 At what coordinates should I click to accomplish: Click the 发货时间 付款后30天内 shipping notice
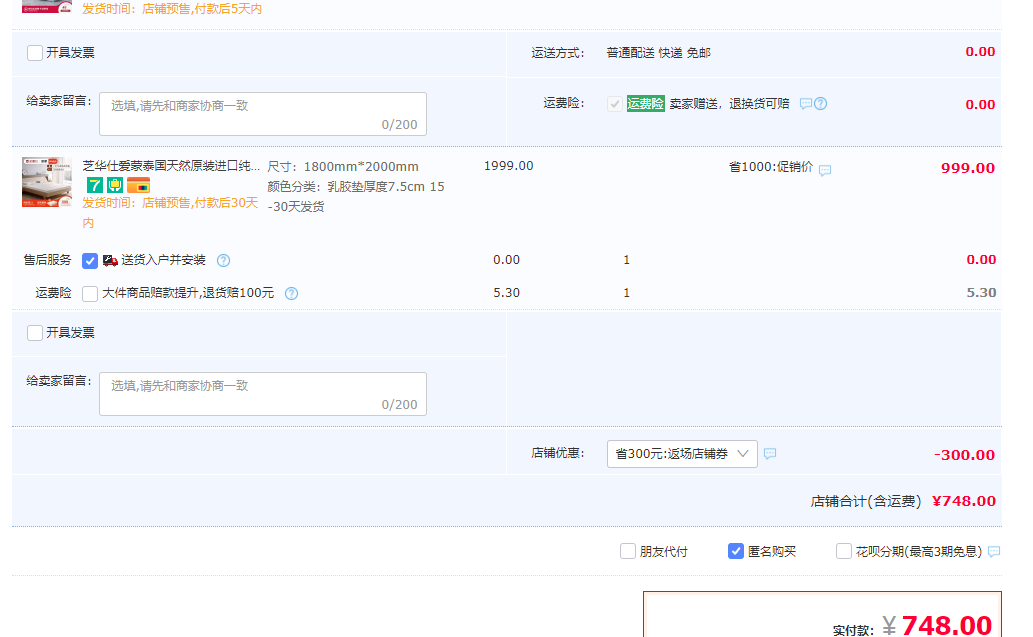tap(170, 213)
